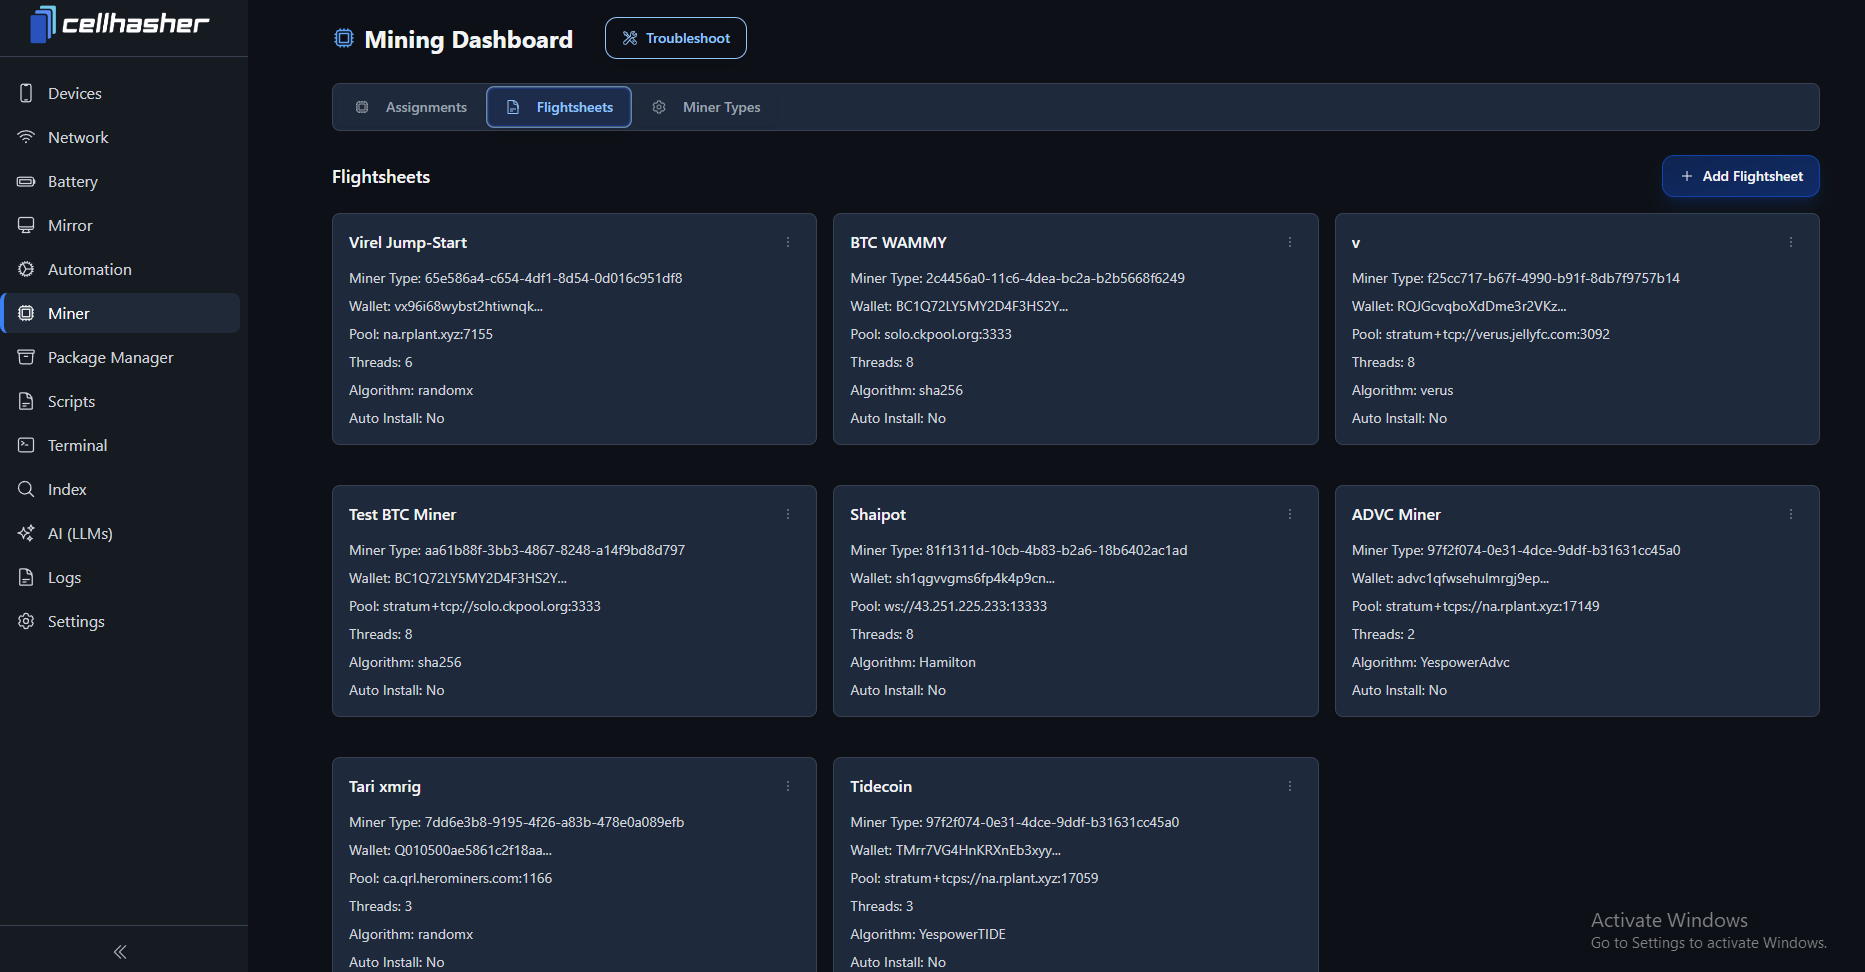This screenshot has width=1865, height=972.
Task: Click the Terminal icon in sidebar
Action: click(26, 445)
